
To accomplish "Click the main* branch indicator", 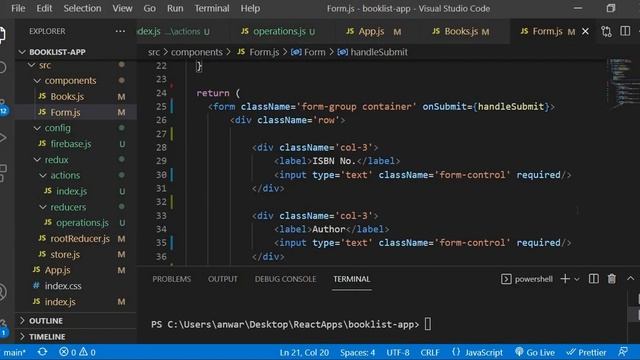I will 14,352.
